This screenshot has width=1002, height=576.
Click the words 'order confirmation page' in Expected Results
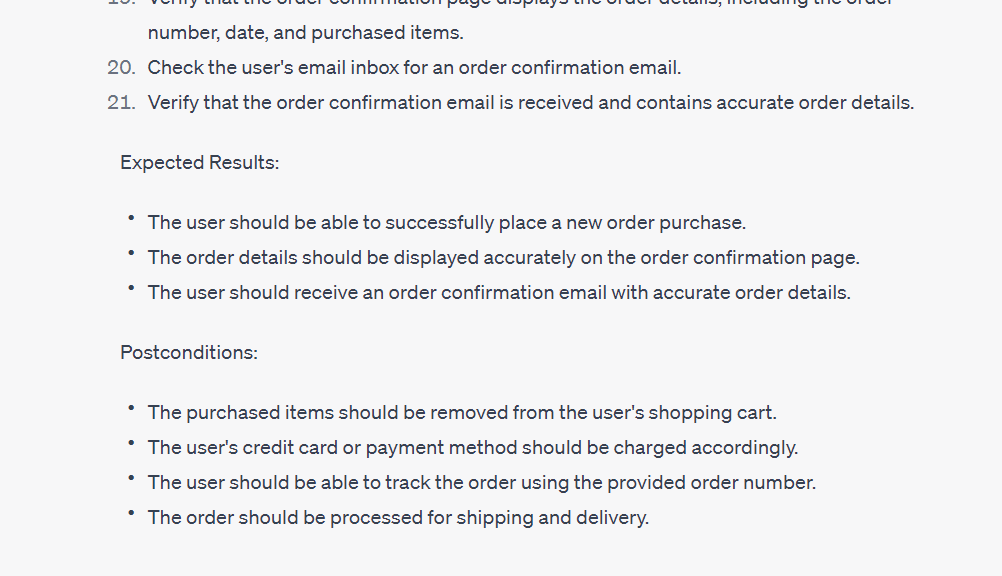pos(750,258)
